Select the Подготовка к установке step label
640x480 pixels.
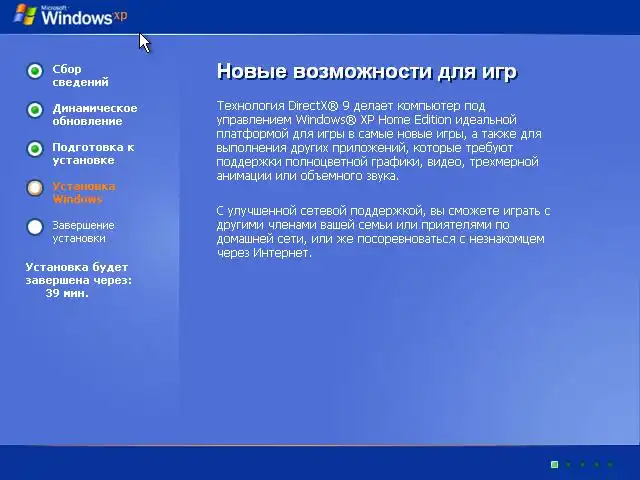pyautogui.click(x=93, y=153)
